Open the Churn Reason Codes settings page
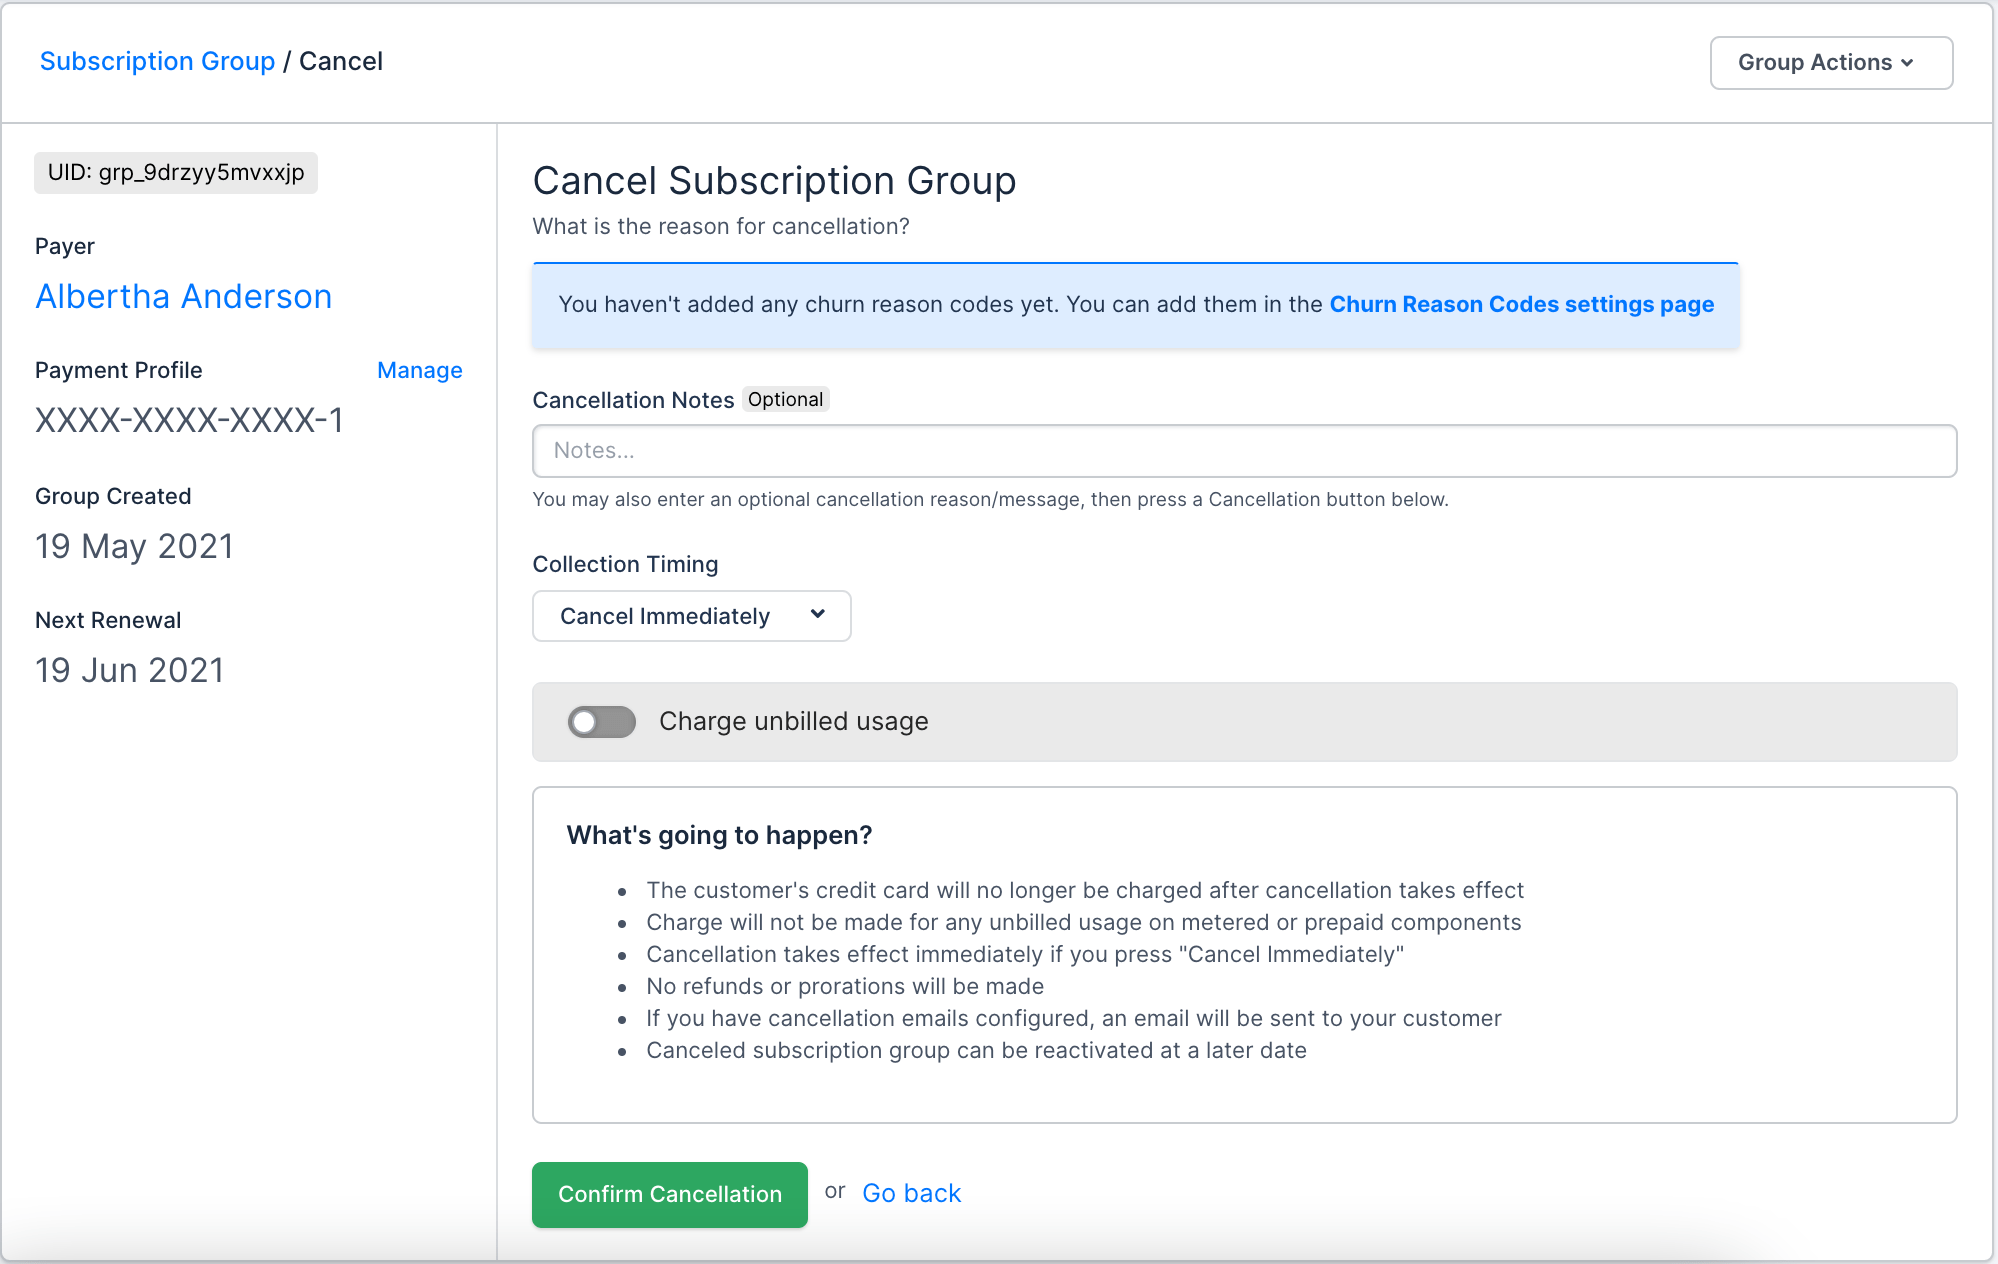1998x1264 pixels. (x=1521, y=305)
